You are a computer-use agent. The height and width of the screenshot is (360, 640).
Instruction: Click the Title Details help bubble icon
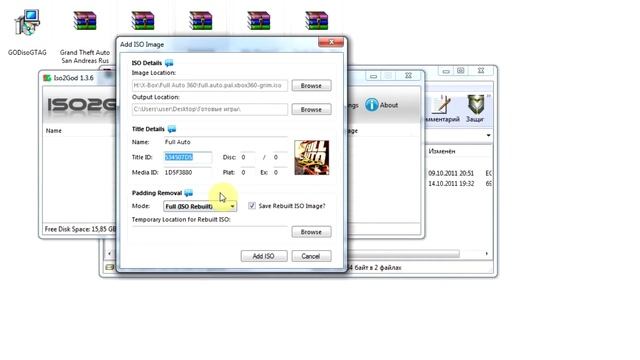point(172,129)
